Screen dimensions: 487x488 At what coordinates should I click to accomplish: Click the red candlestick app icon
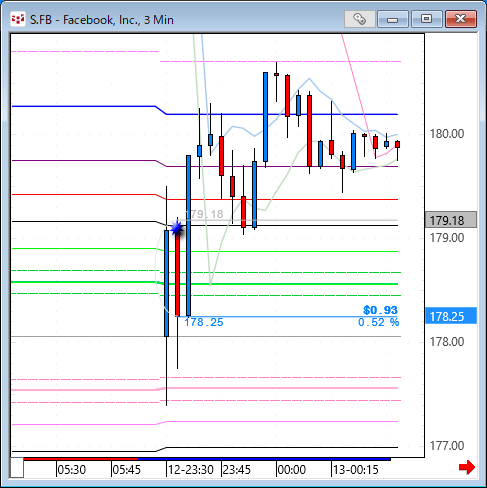click(18, 20)
